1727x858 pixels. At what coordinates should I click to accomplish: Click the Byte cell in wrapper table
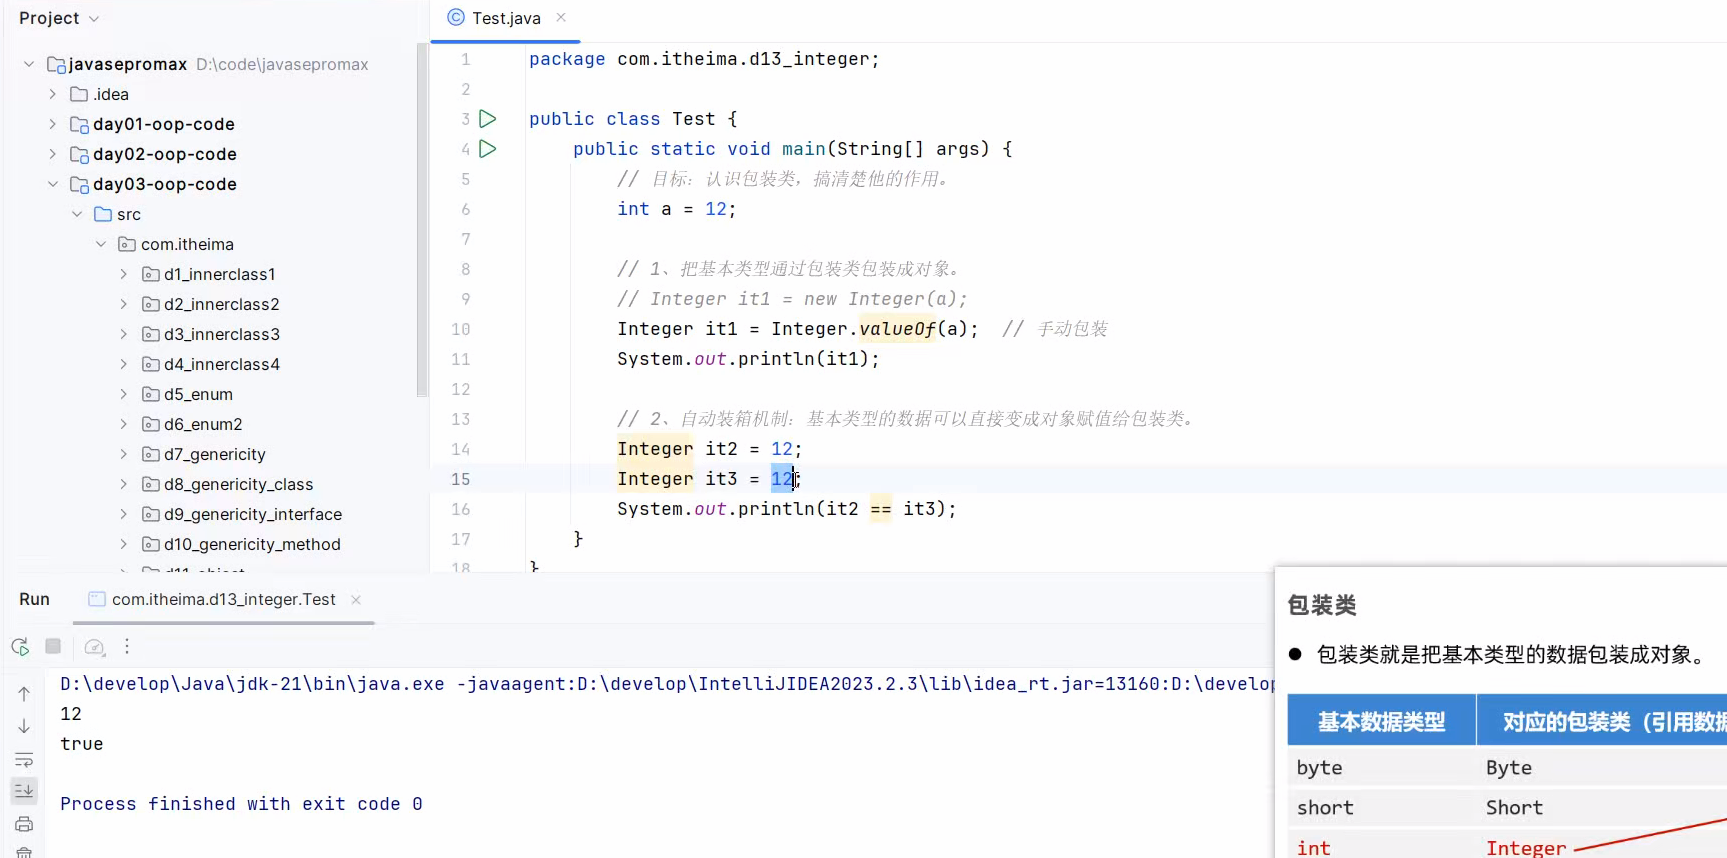(x=1509, y=767)
